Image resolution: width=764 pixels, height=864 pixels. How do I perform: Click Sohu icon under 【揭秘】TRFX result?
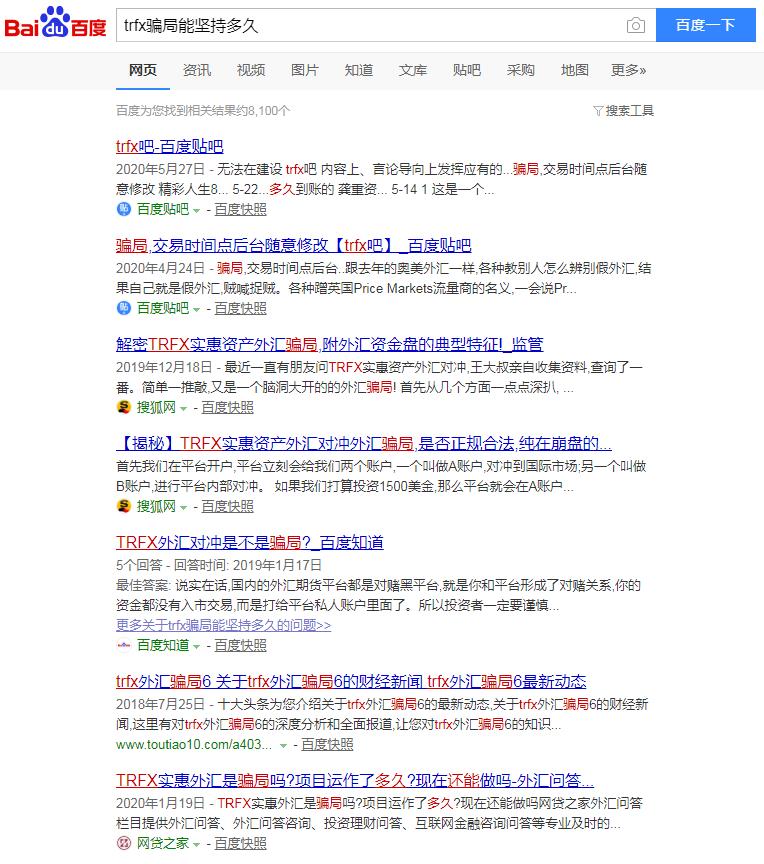pos(124,506)
